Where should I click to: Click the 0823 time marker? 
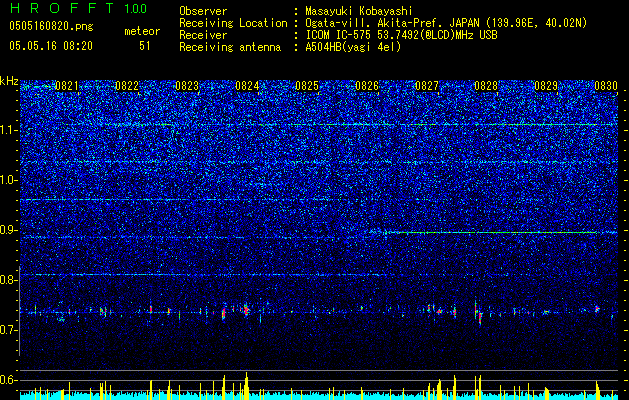[187, 86]
